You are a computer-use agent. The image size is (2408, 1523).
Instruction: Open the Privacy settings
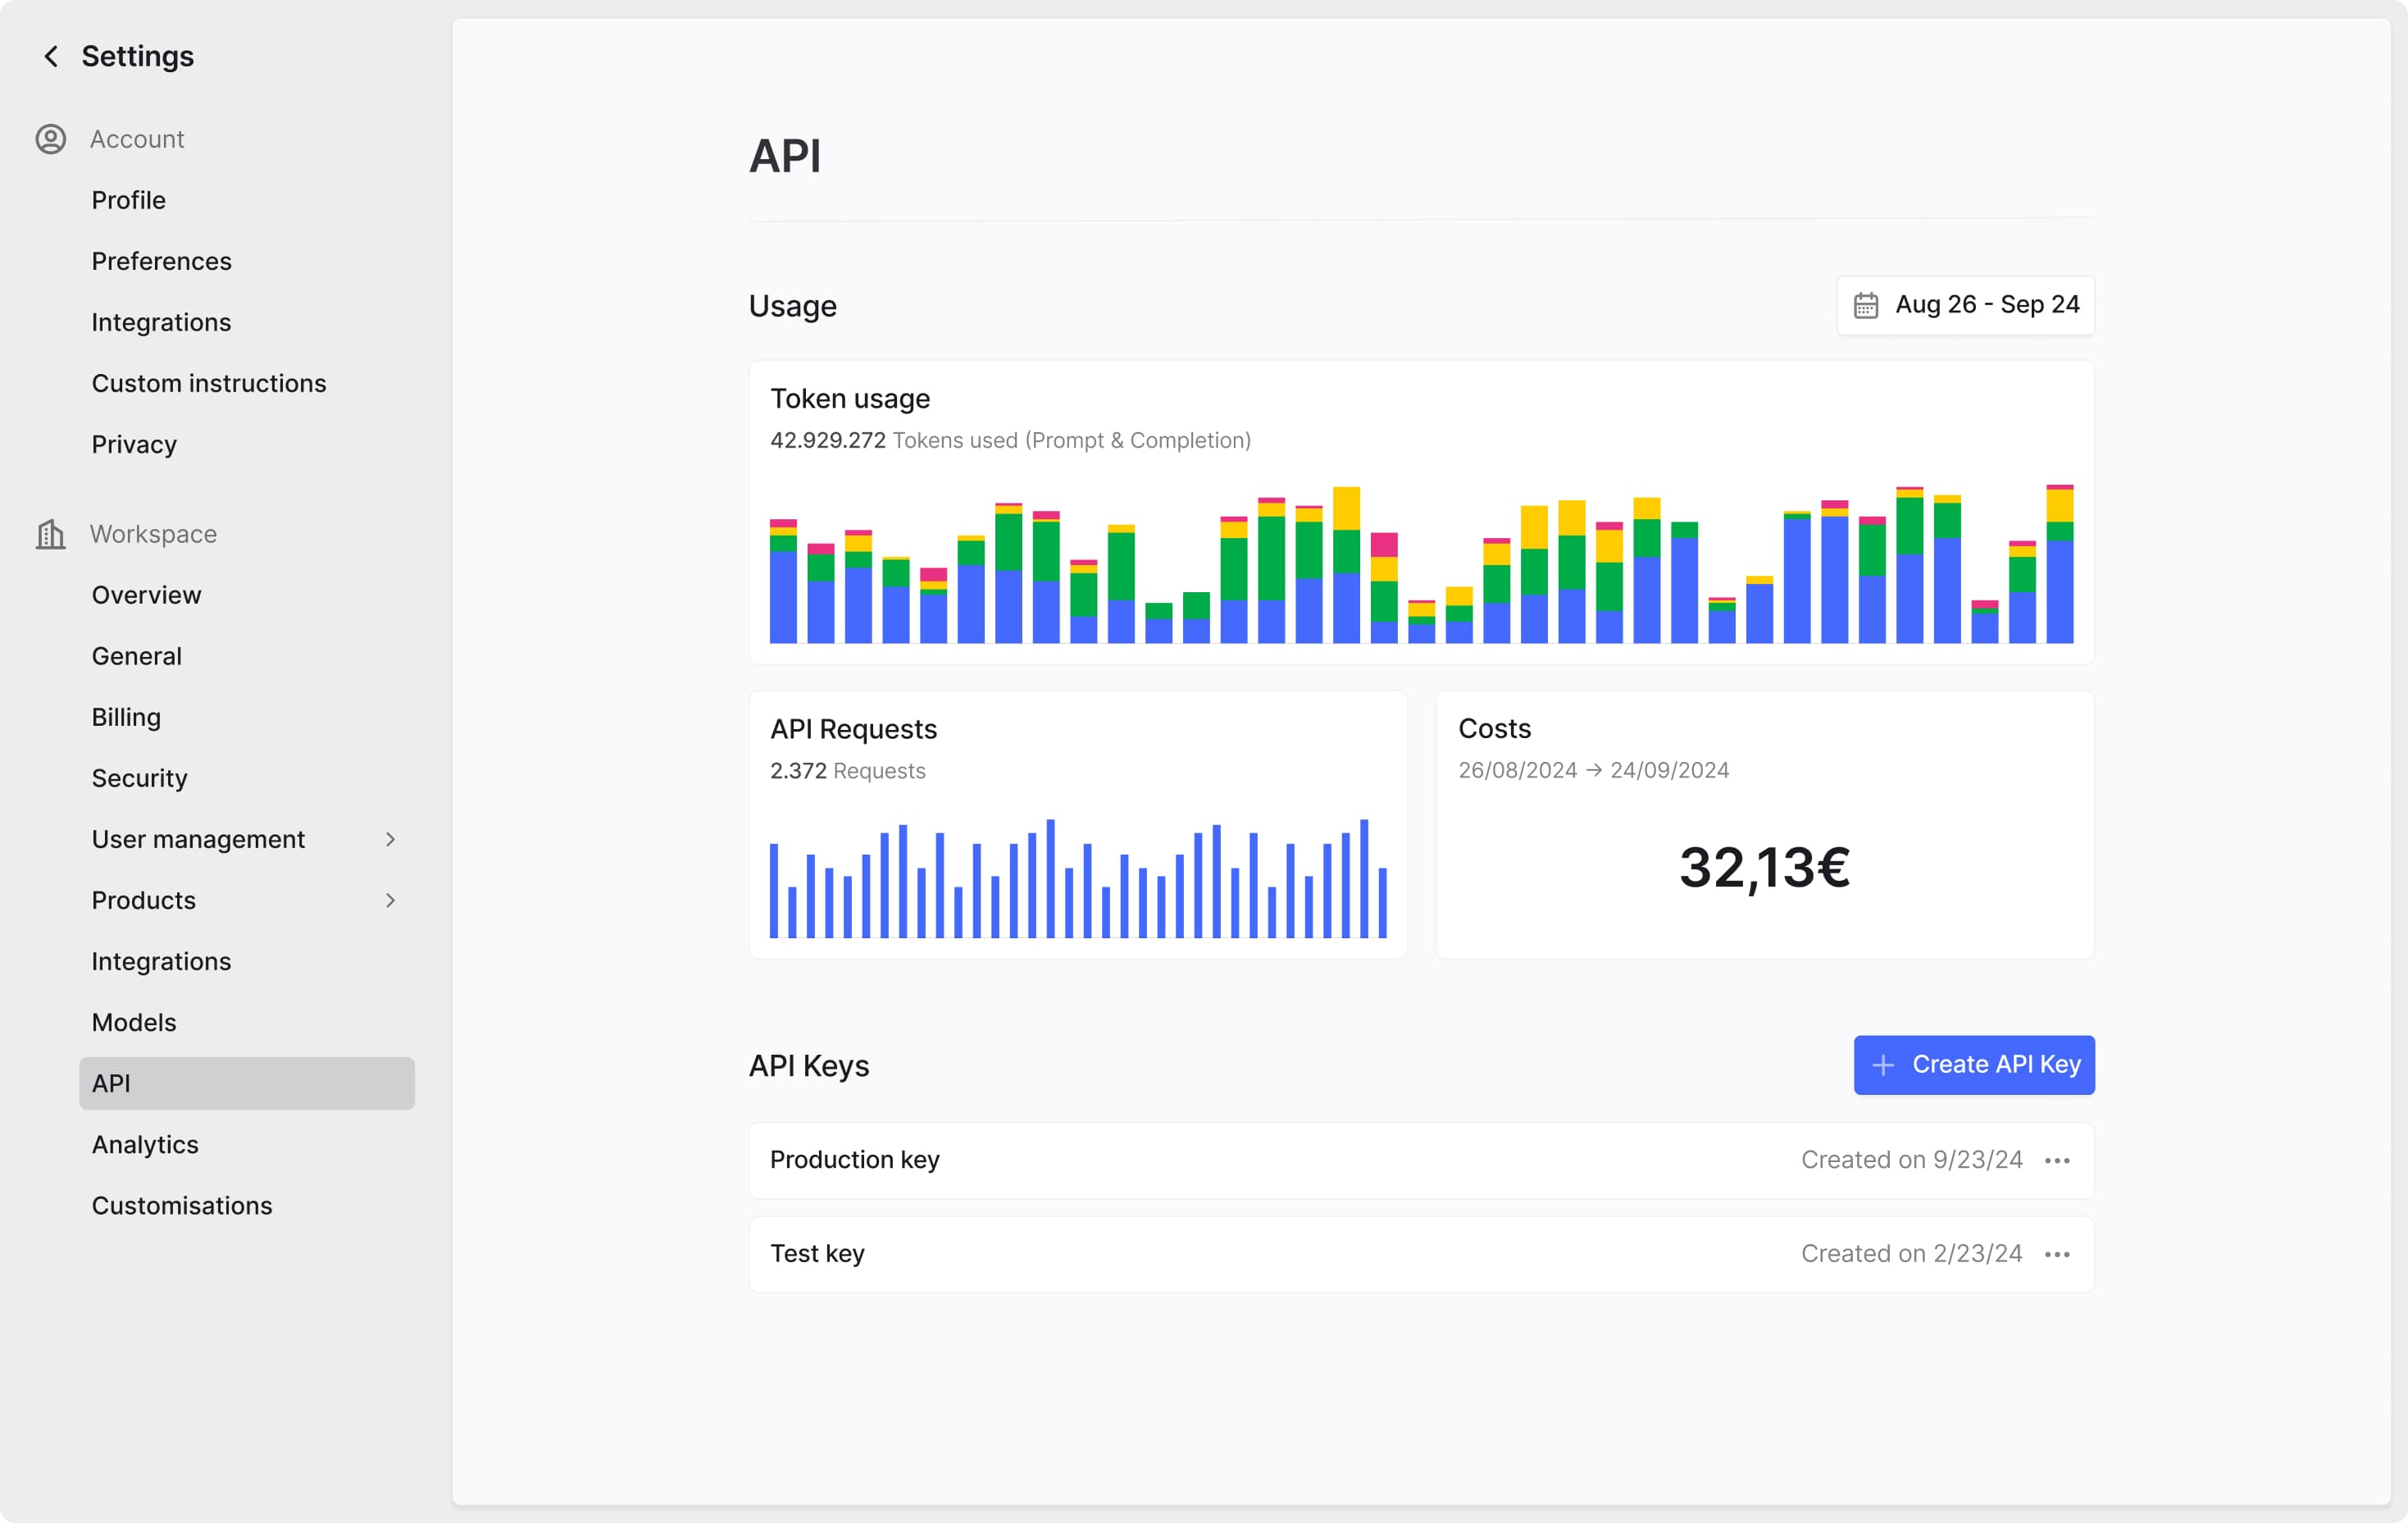[x=134, y=444]
